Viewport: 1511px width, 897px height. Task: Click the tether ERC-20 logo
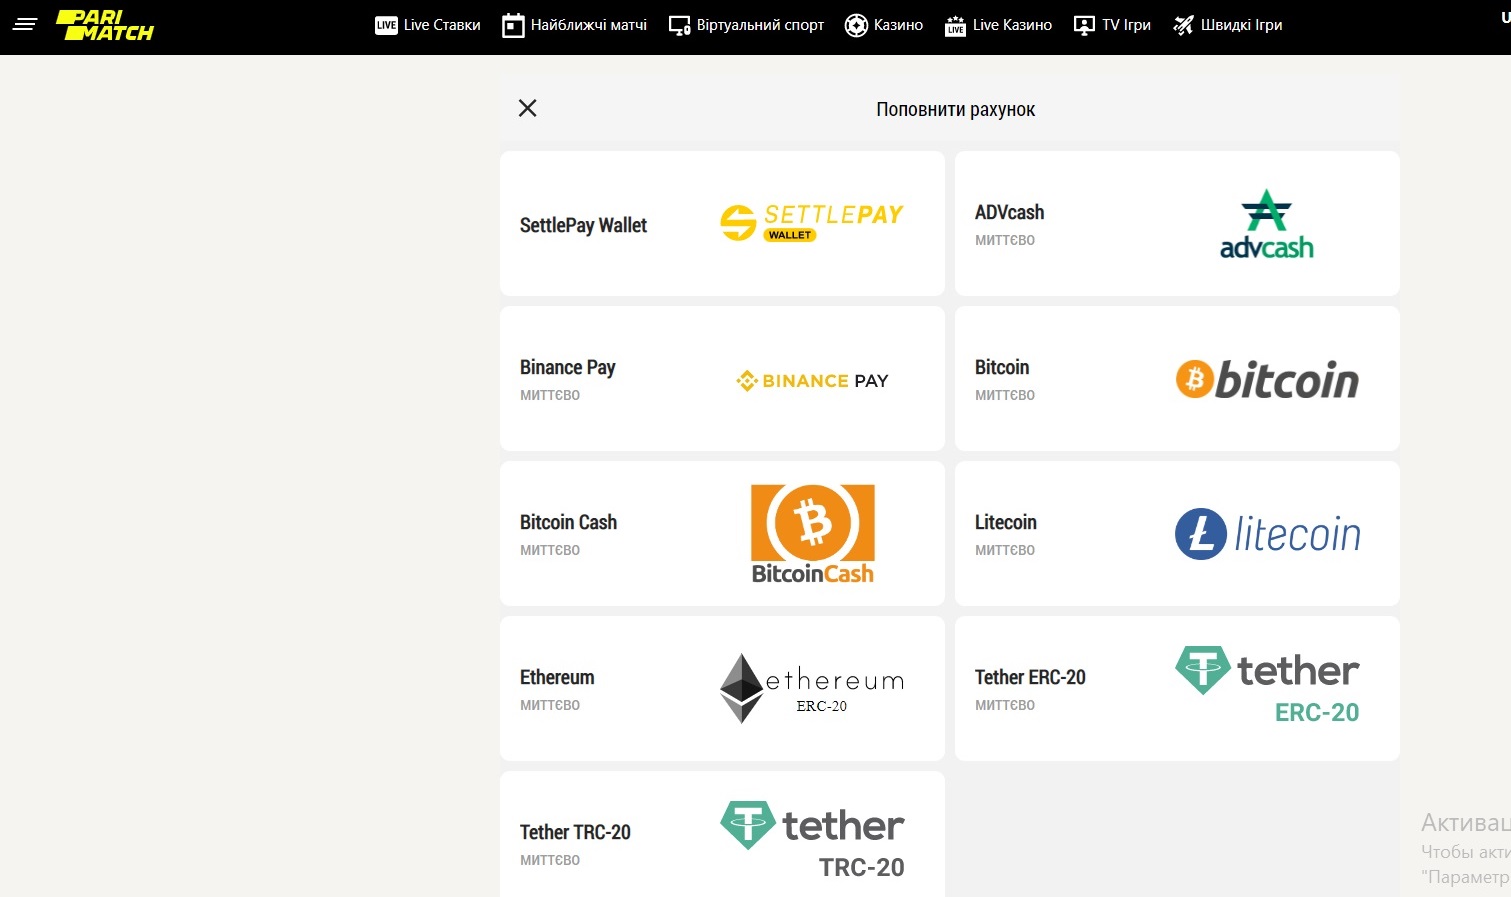[x=1267, y=685]
